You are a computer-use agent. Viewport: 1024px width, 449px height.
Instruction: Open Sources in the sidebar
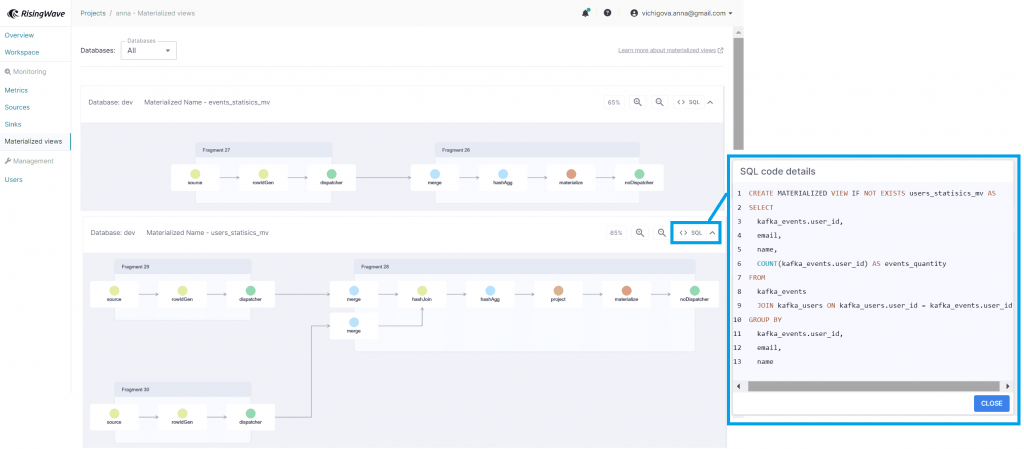17,107
